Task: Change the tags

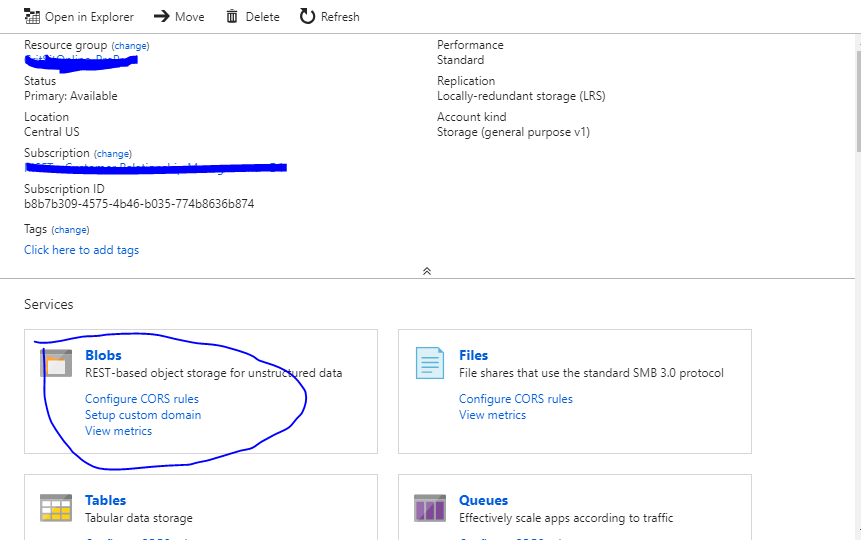Action: coord(70,230)
